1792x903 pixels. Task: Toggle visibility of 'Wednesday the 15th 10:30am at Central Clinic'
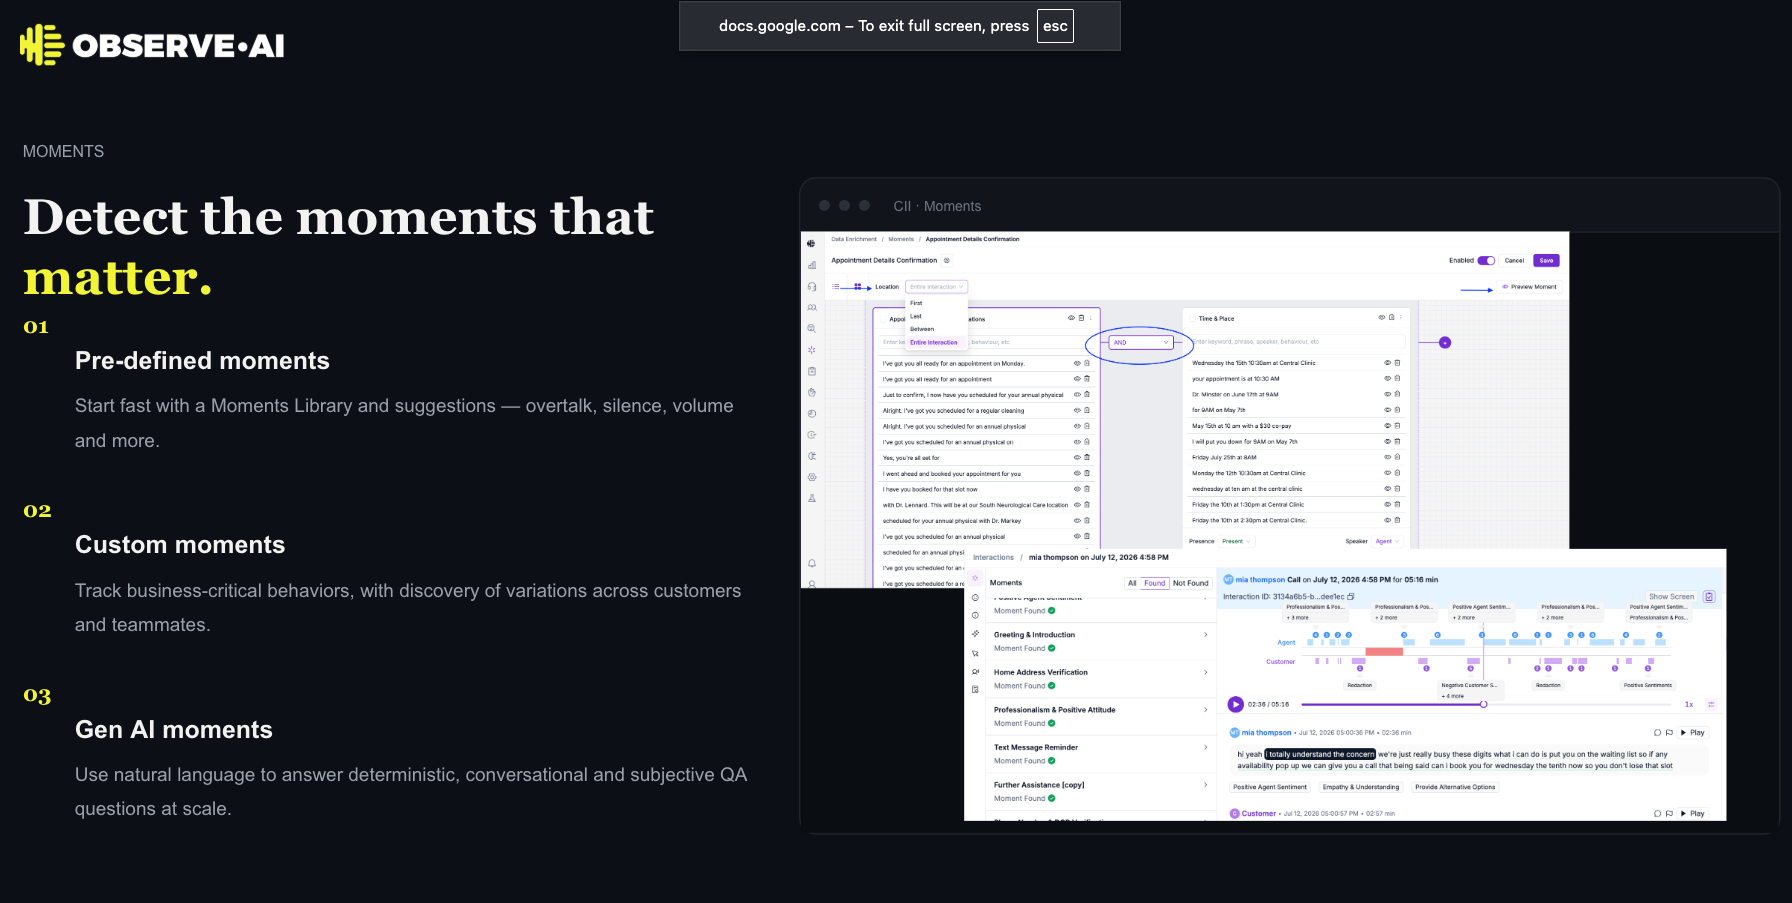click(x=1387, y=363)
